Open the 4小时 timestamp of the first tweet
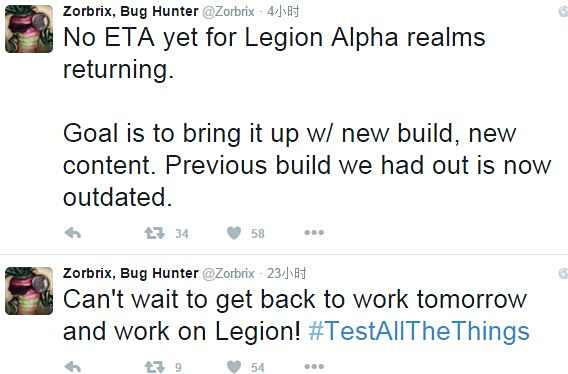The width and height of the screenshot is (568, 374). click(283, 12)
